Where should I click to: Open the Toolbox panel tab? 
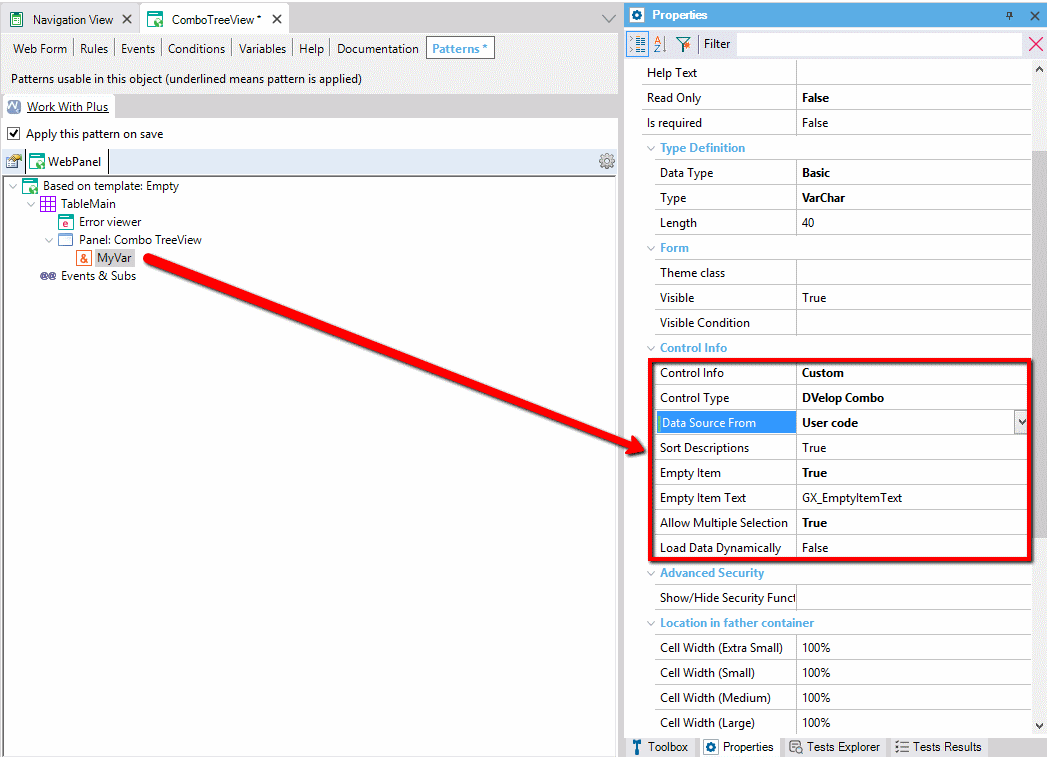click(659, 747)
